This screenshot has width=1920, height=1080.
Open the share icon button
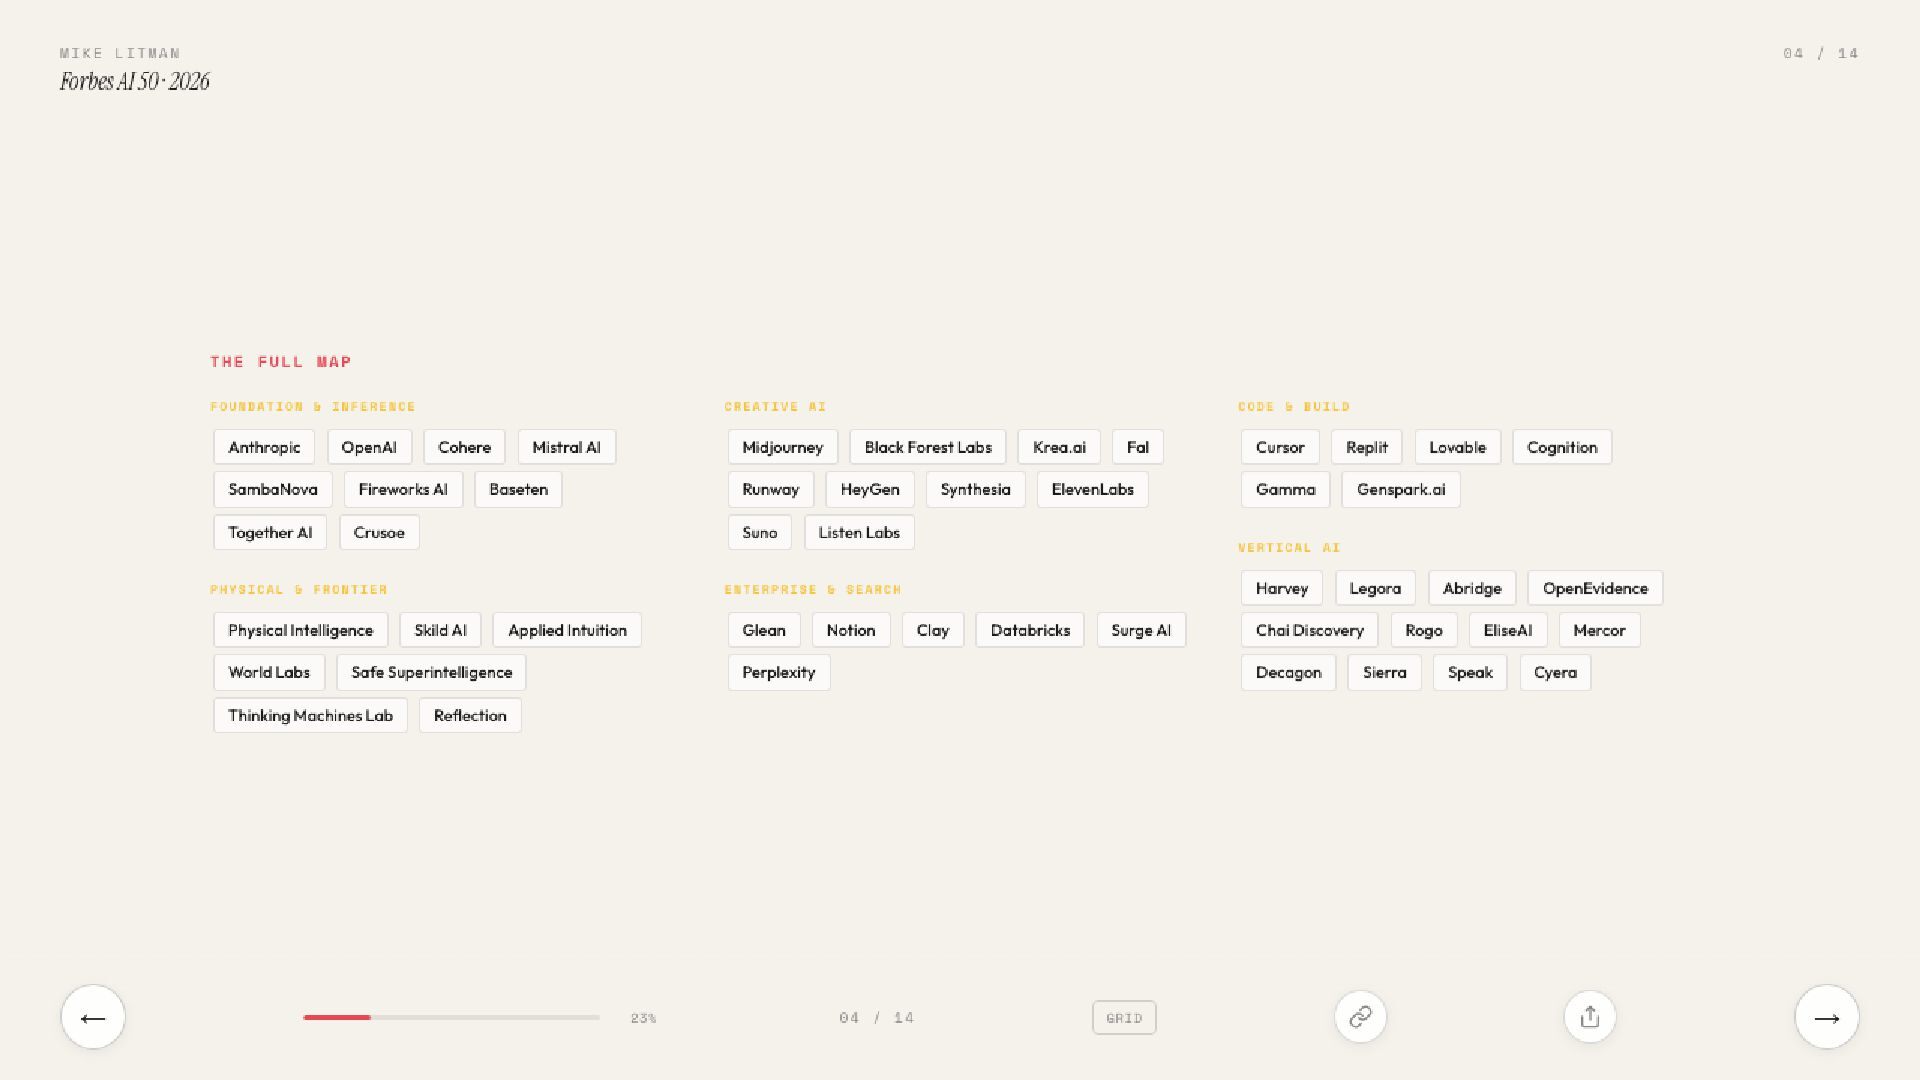[1589, 1017]
